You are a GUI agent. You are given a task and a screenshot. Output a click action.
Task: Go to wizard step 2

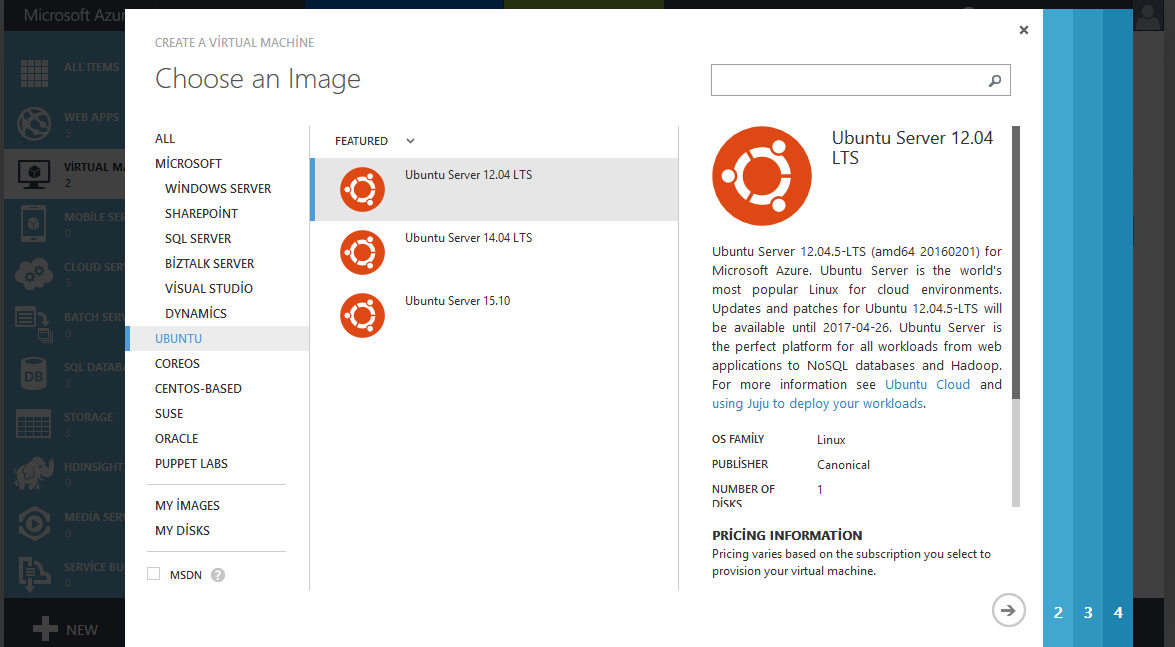[1058, 613]
